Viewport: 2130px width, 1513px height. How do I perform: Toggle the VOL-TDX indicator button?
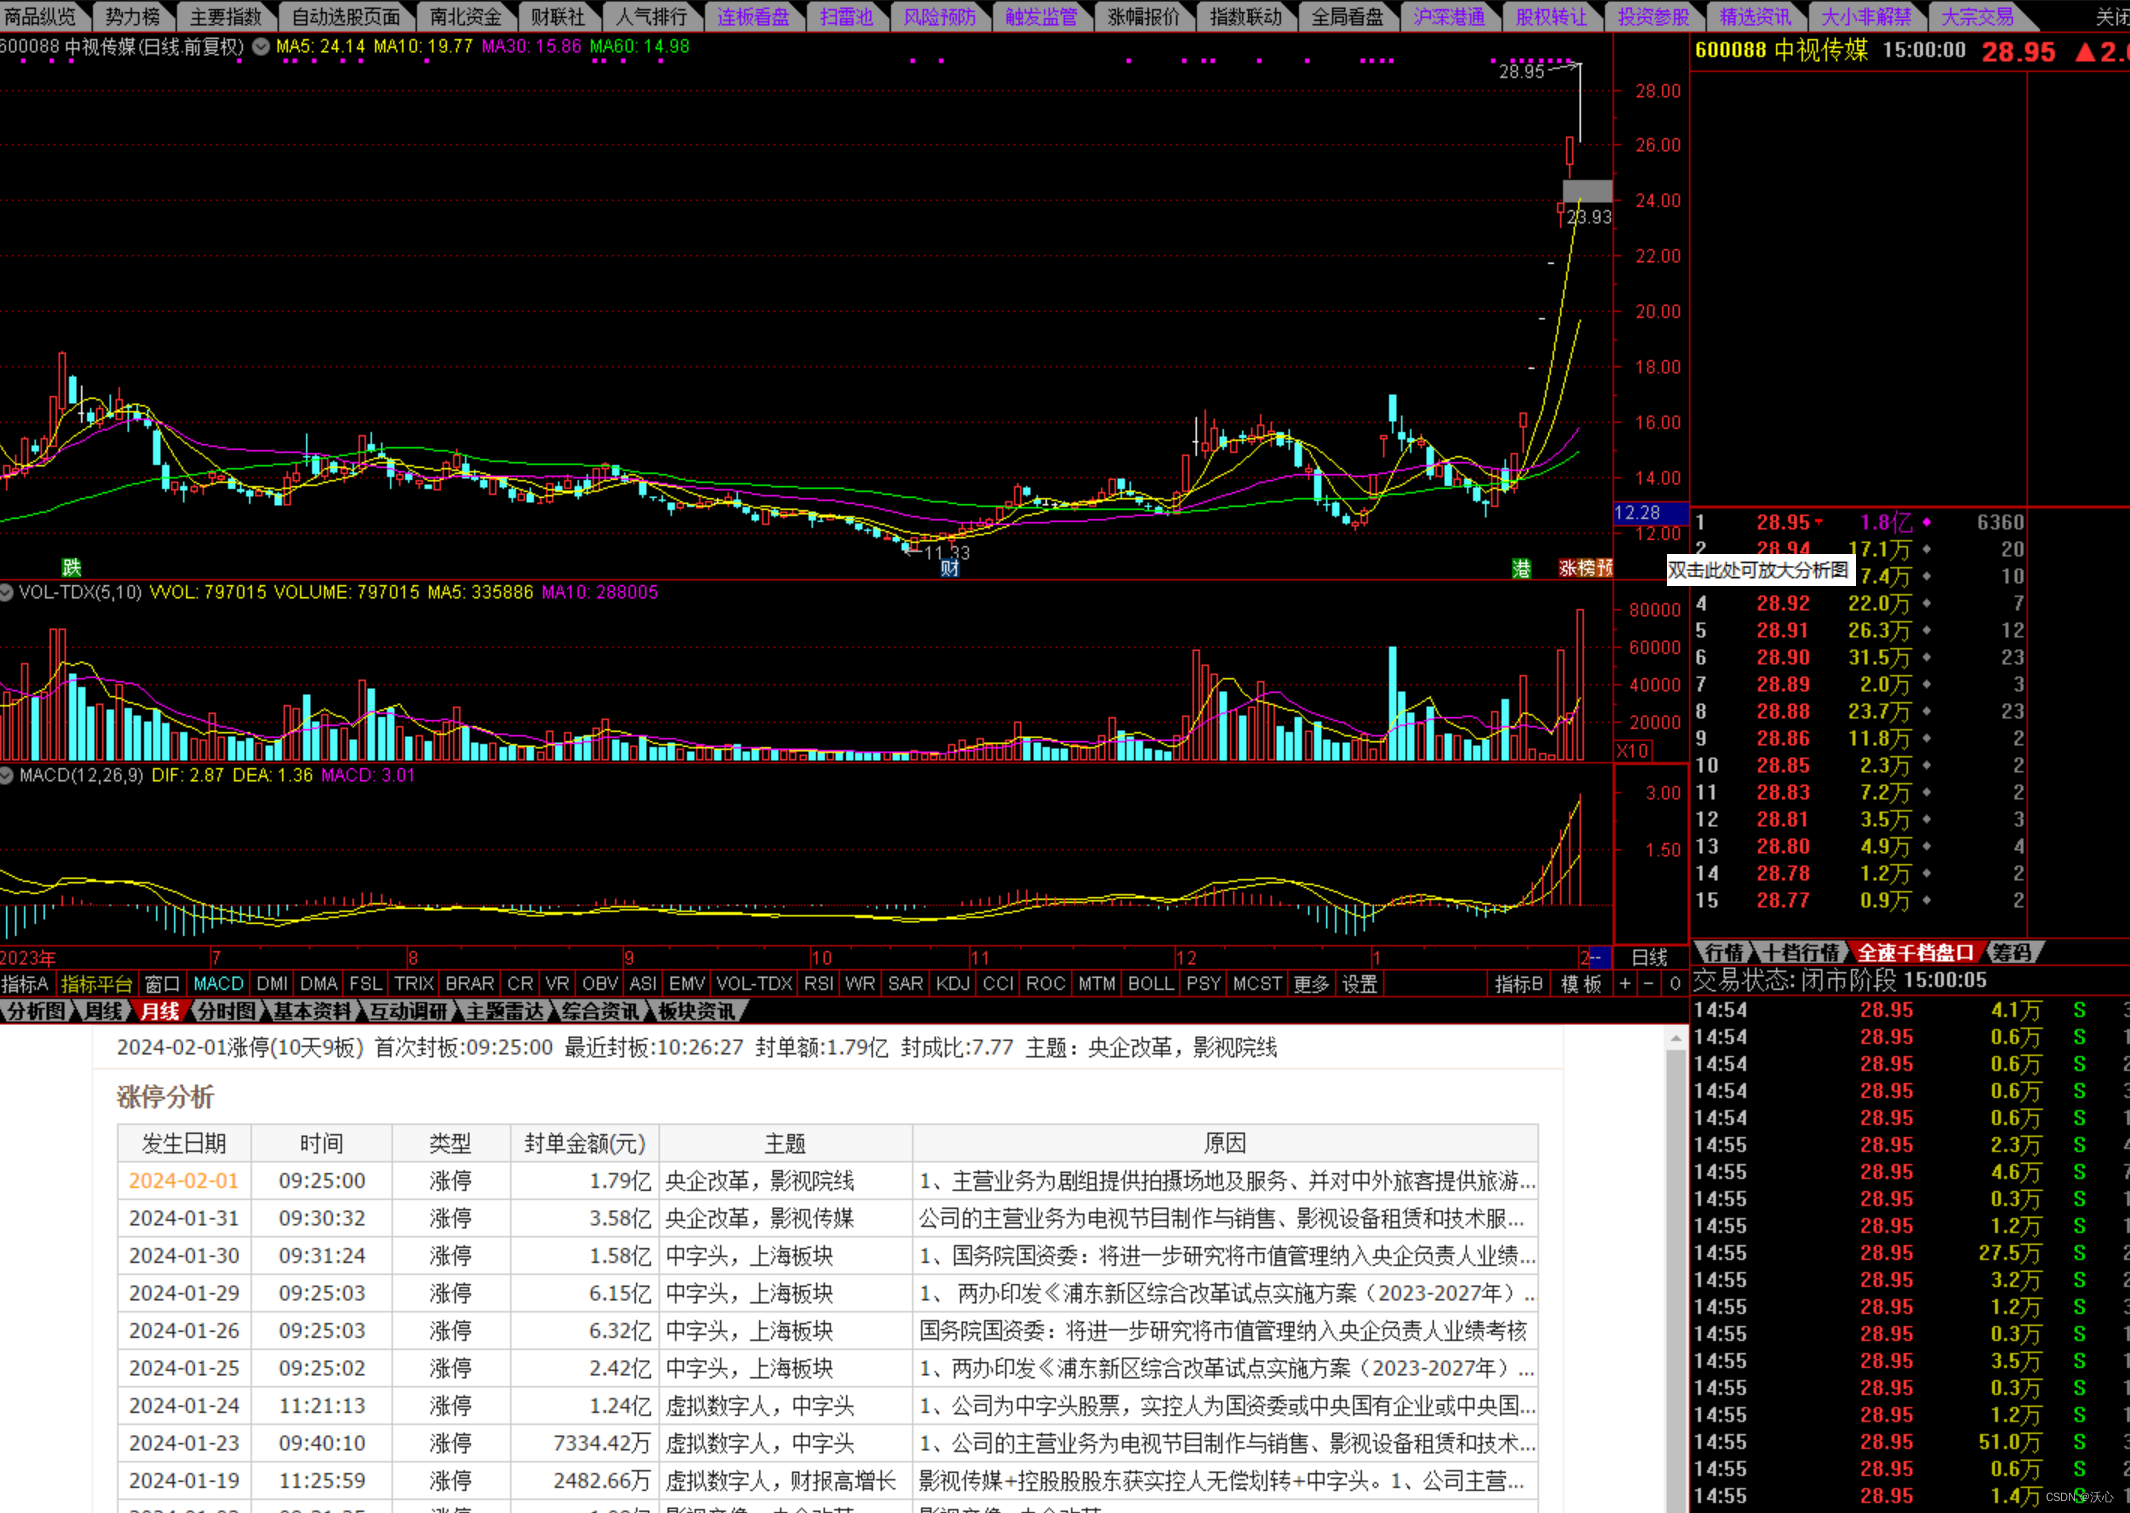point(754,984)
